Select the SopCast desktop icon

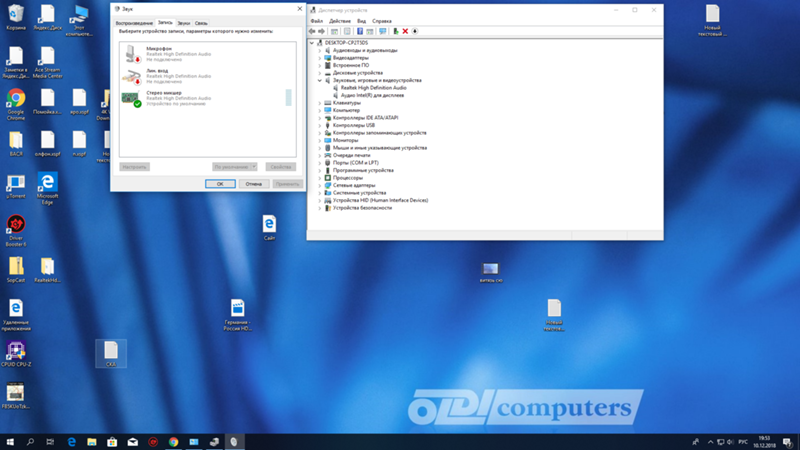click(16, 270)
